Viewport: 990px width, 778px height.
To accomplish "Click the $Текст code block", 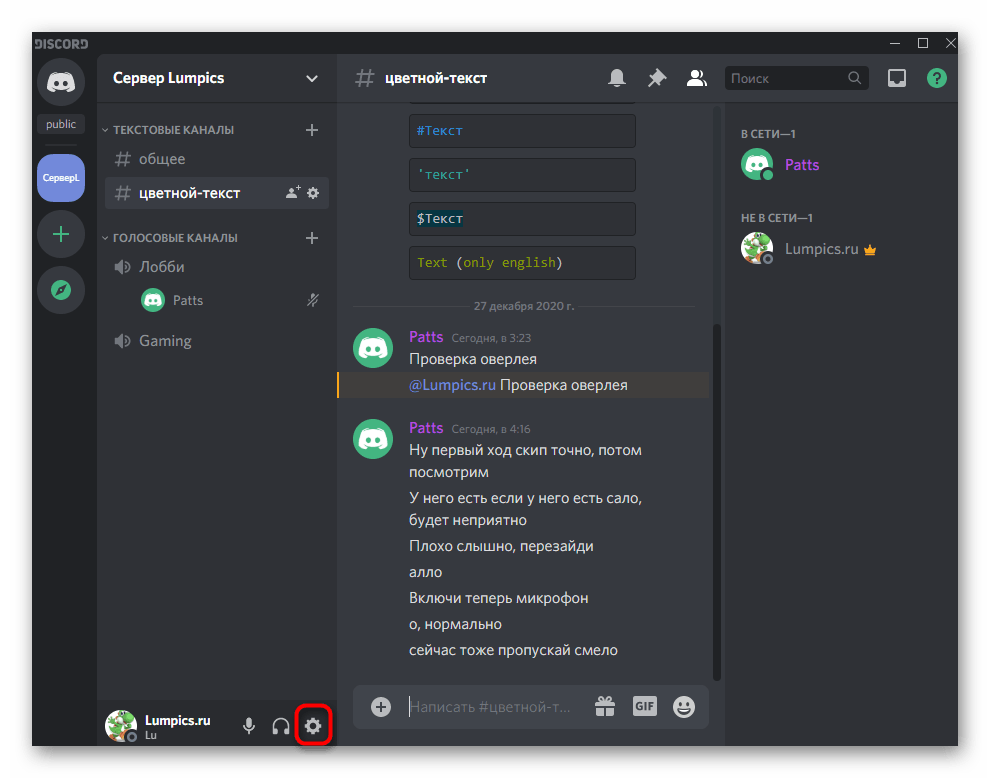I will pyautogui.click(x=522, y=219).
